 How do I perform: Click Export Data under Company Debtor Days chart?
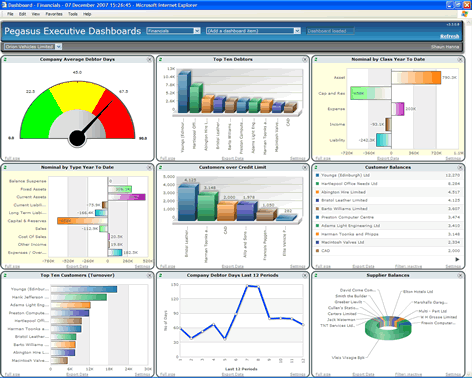(233, 374)
